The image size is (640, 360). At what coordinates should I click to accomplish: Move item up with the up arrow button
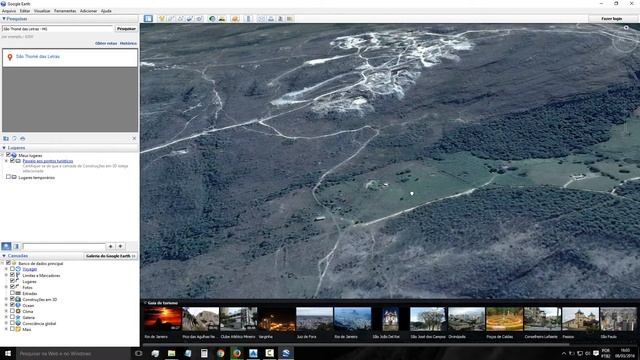(111, 246)
